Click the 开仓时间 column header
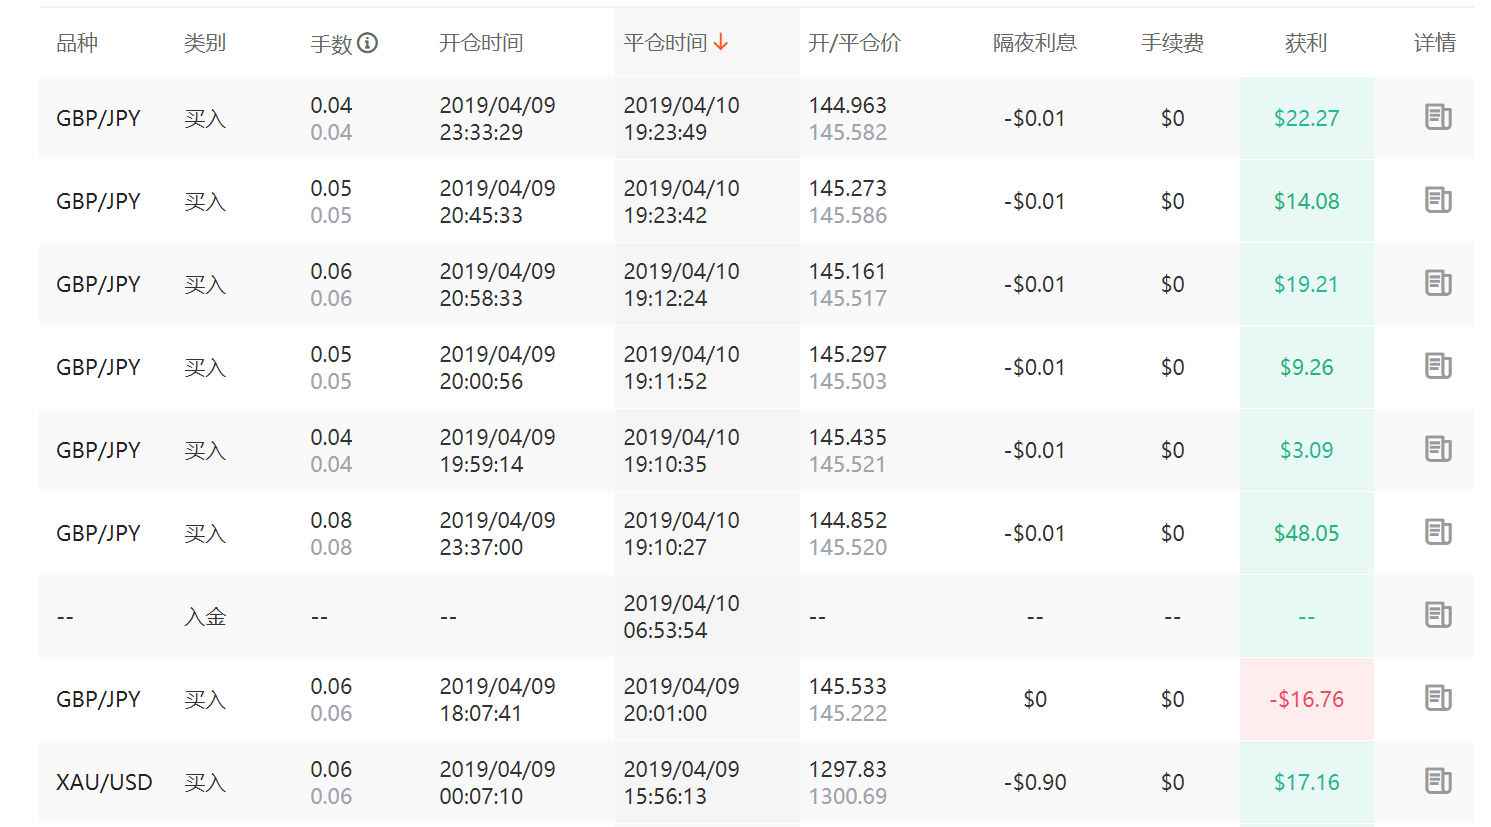This screenshot has height=827, width=1491. [x=481, y=43]
